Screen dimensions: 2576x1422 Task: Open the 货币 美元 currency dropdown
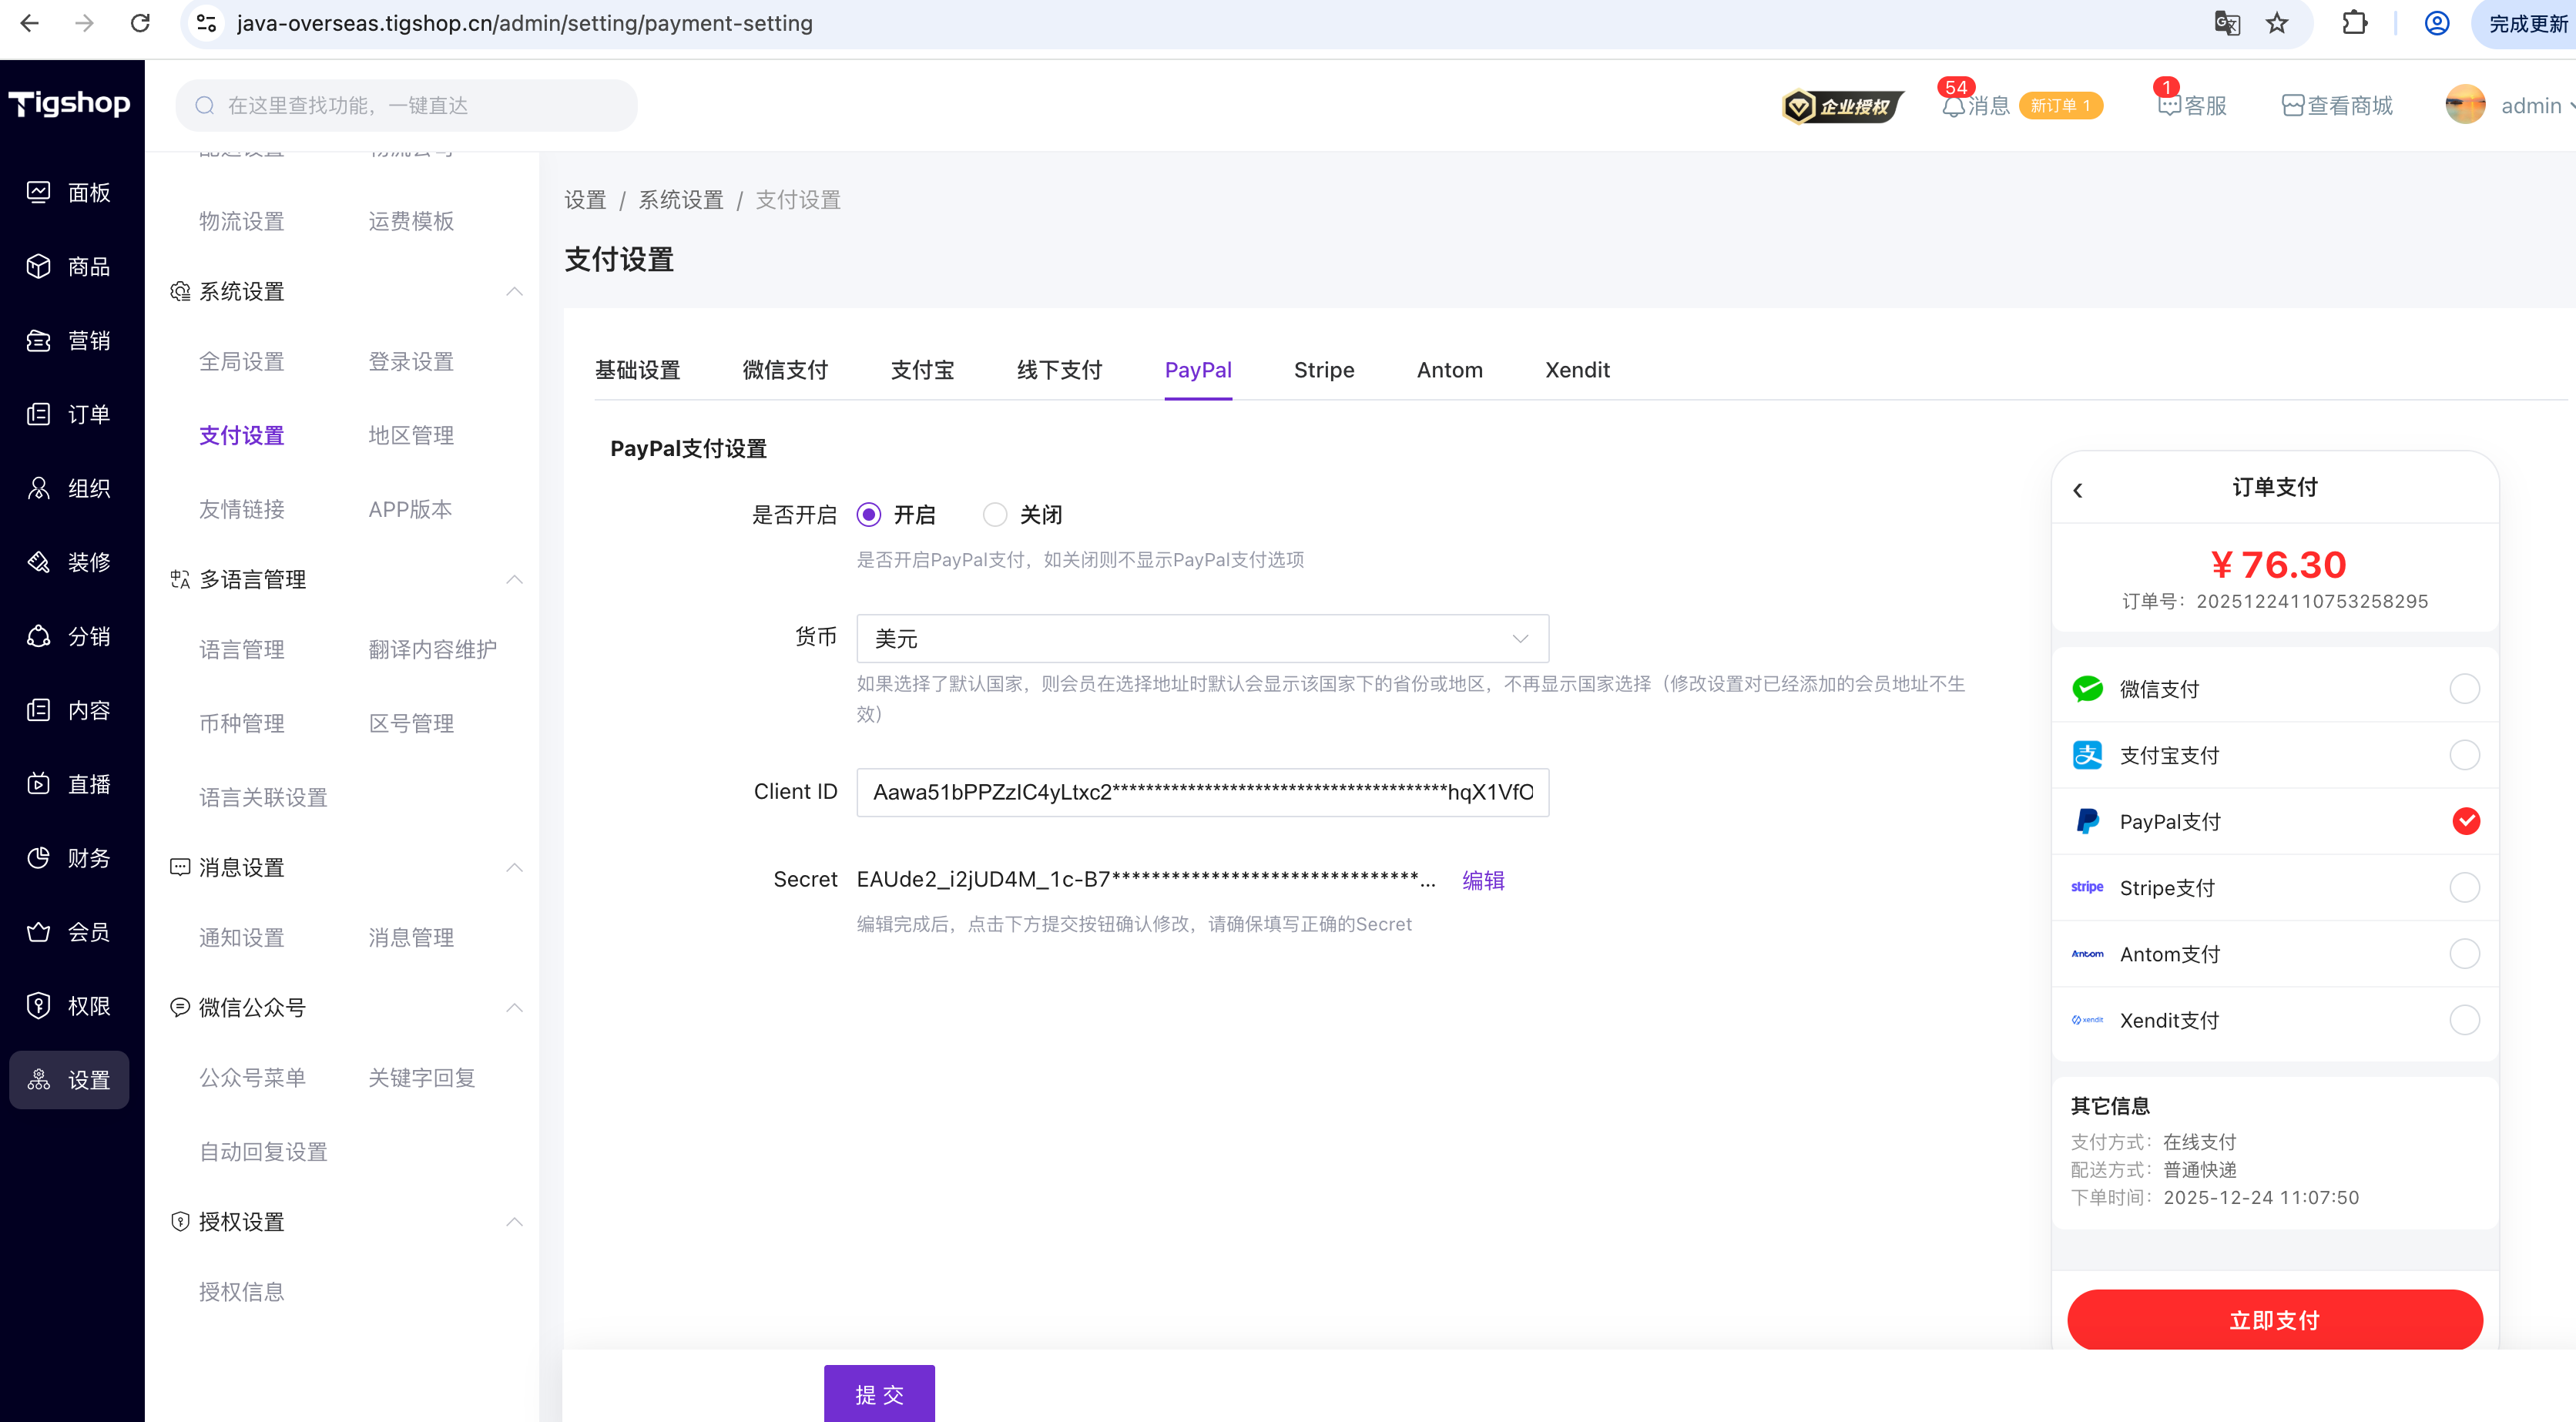tap(1203, 638)
